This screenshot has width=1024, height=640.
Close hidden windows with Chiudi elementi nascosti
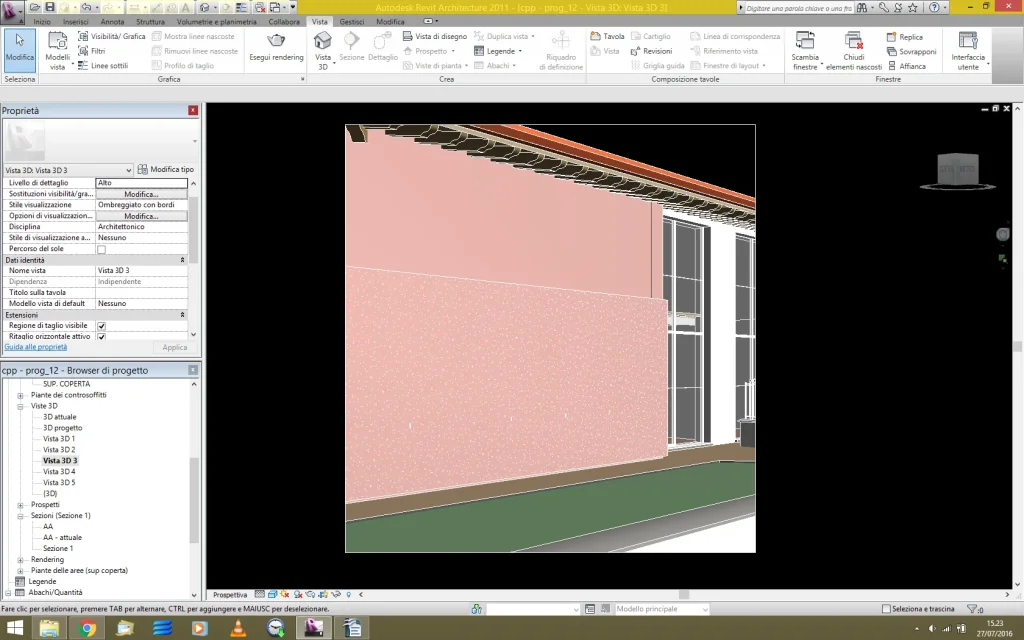pyautogui.click(x=854, y=50)
